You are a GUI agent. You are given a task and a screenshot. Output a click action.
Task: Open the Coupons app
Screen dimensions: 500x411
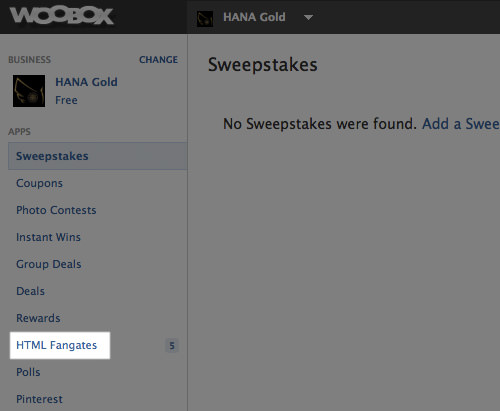coord(39,183)
